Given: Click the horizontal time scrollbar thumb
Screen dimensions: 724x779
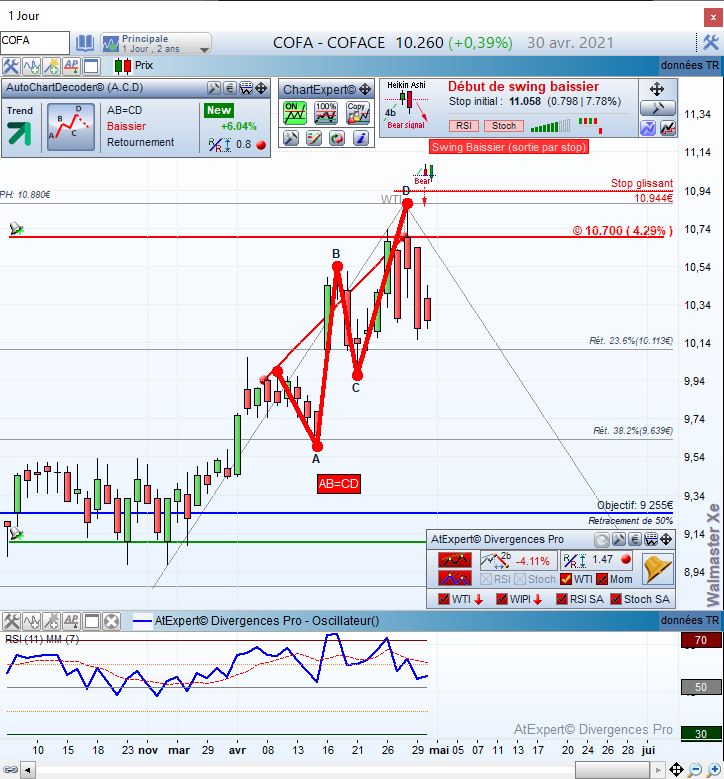Looking at the screenshot, I should tap(612, 771).
